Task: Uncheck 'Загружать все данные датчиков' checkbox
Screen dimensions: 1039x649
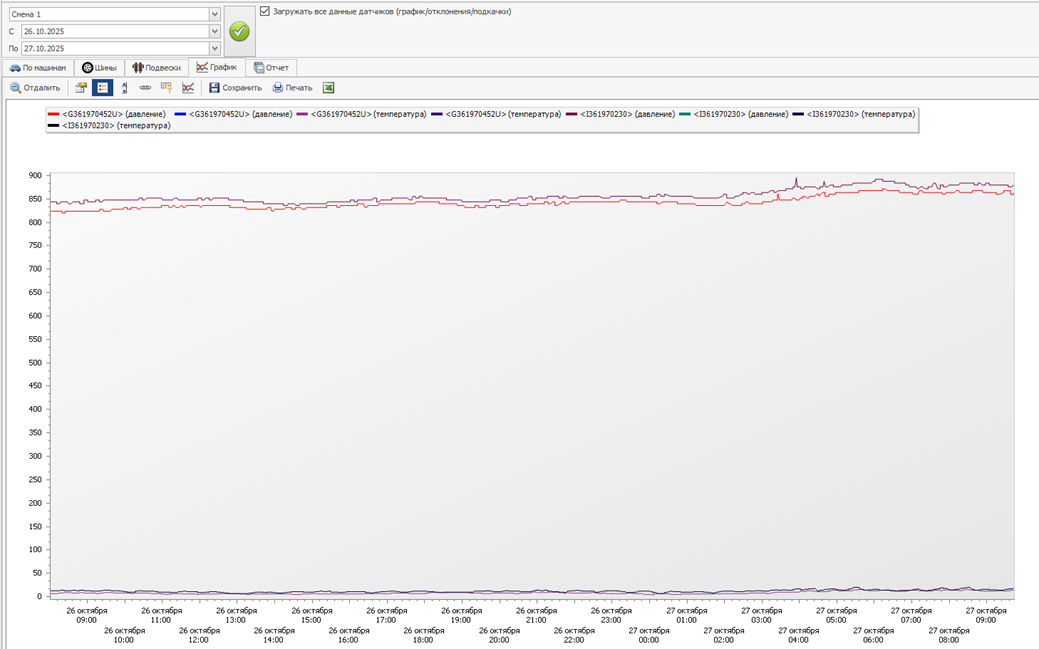Action: tap(265, 11)
